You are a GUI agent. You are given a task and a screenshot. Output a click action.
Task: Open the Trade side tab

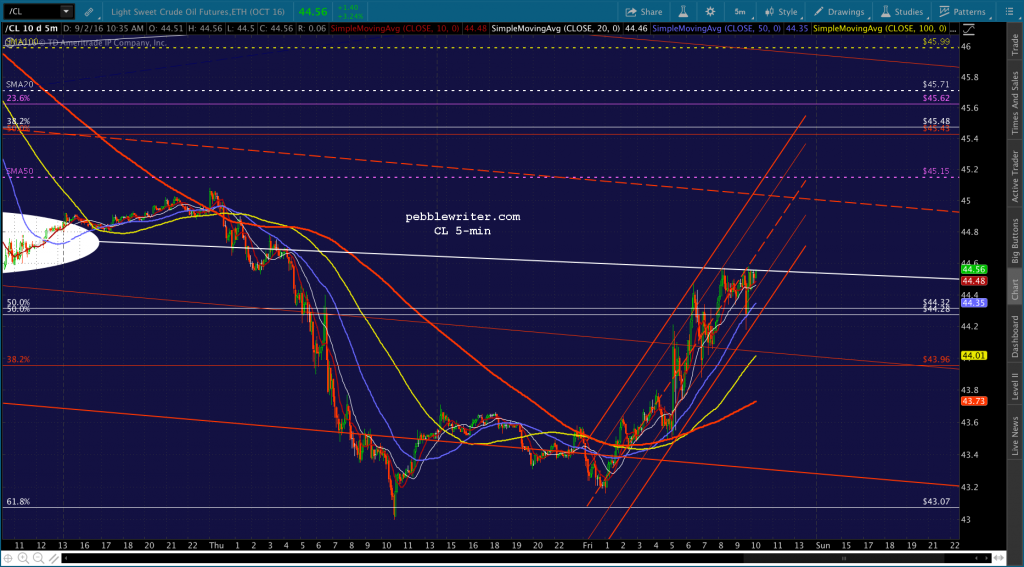click(1016, 44)
